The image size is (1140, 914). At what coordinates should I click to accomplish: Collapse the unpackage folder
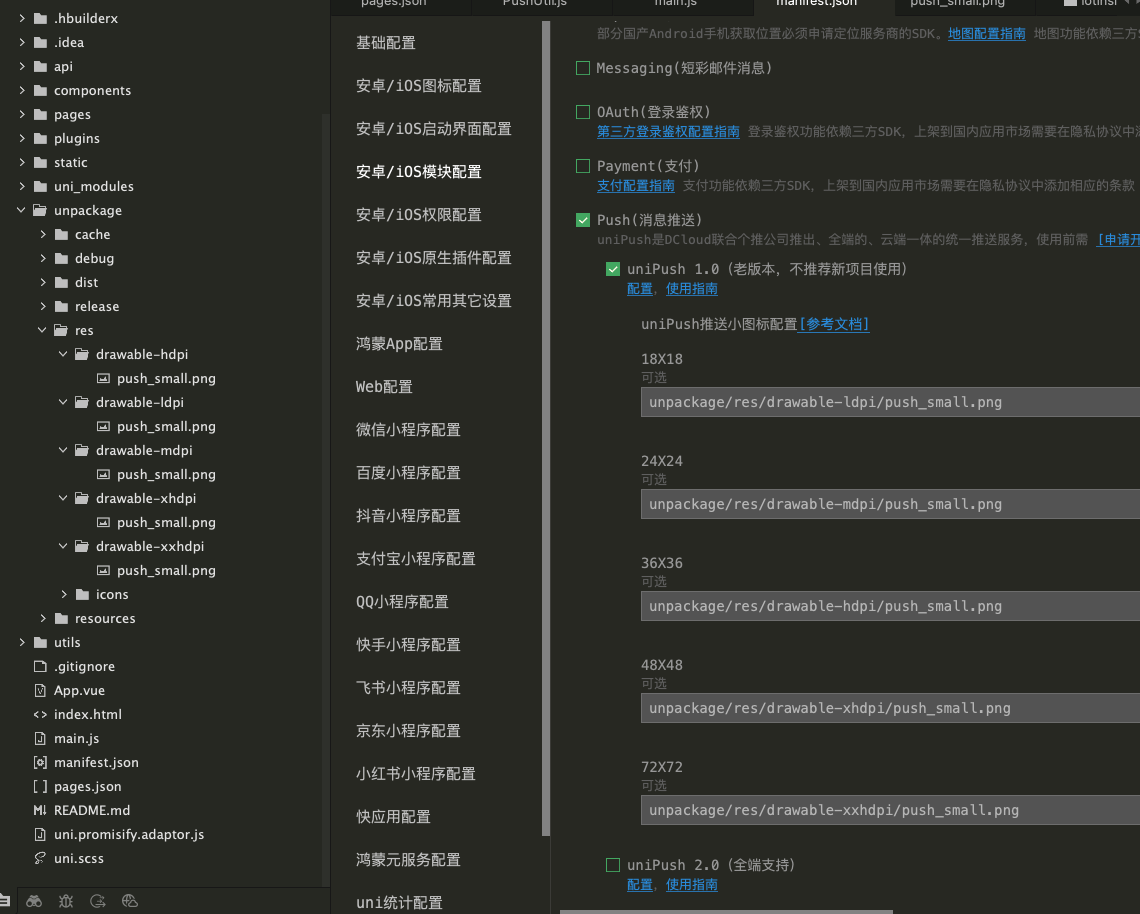22,210
